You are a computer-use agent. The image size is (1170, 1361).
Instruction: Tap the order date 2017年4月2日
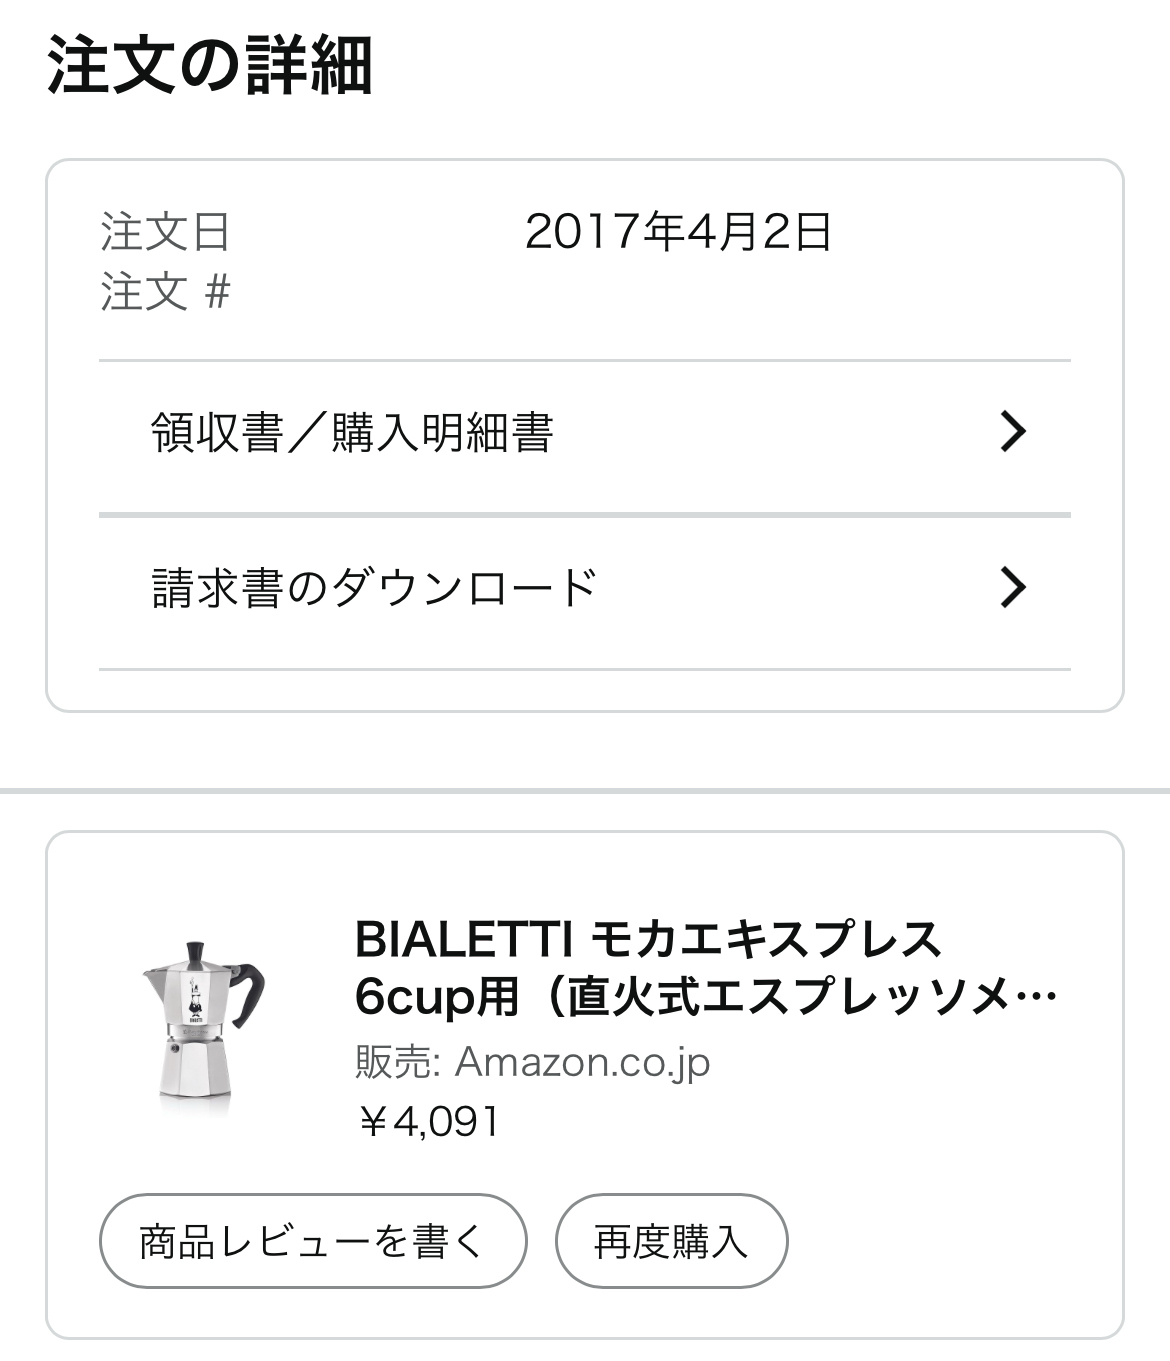678,232
